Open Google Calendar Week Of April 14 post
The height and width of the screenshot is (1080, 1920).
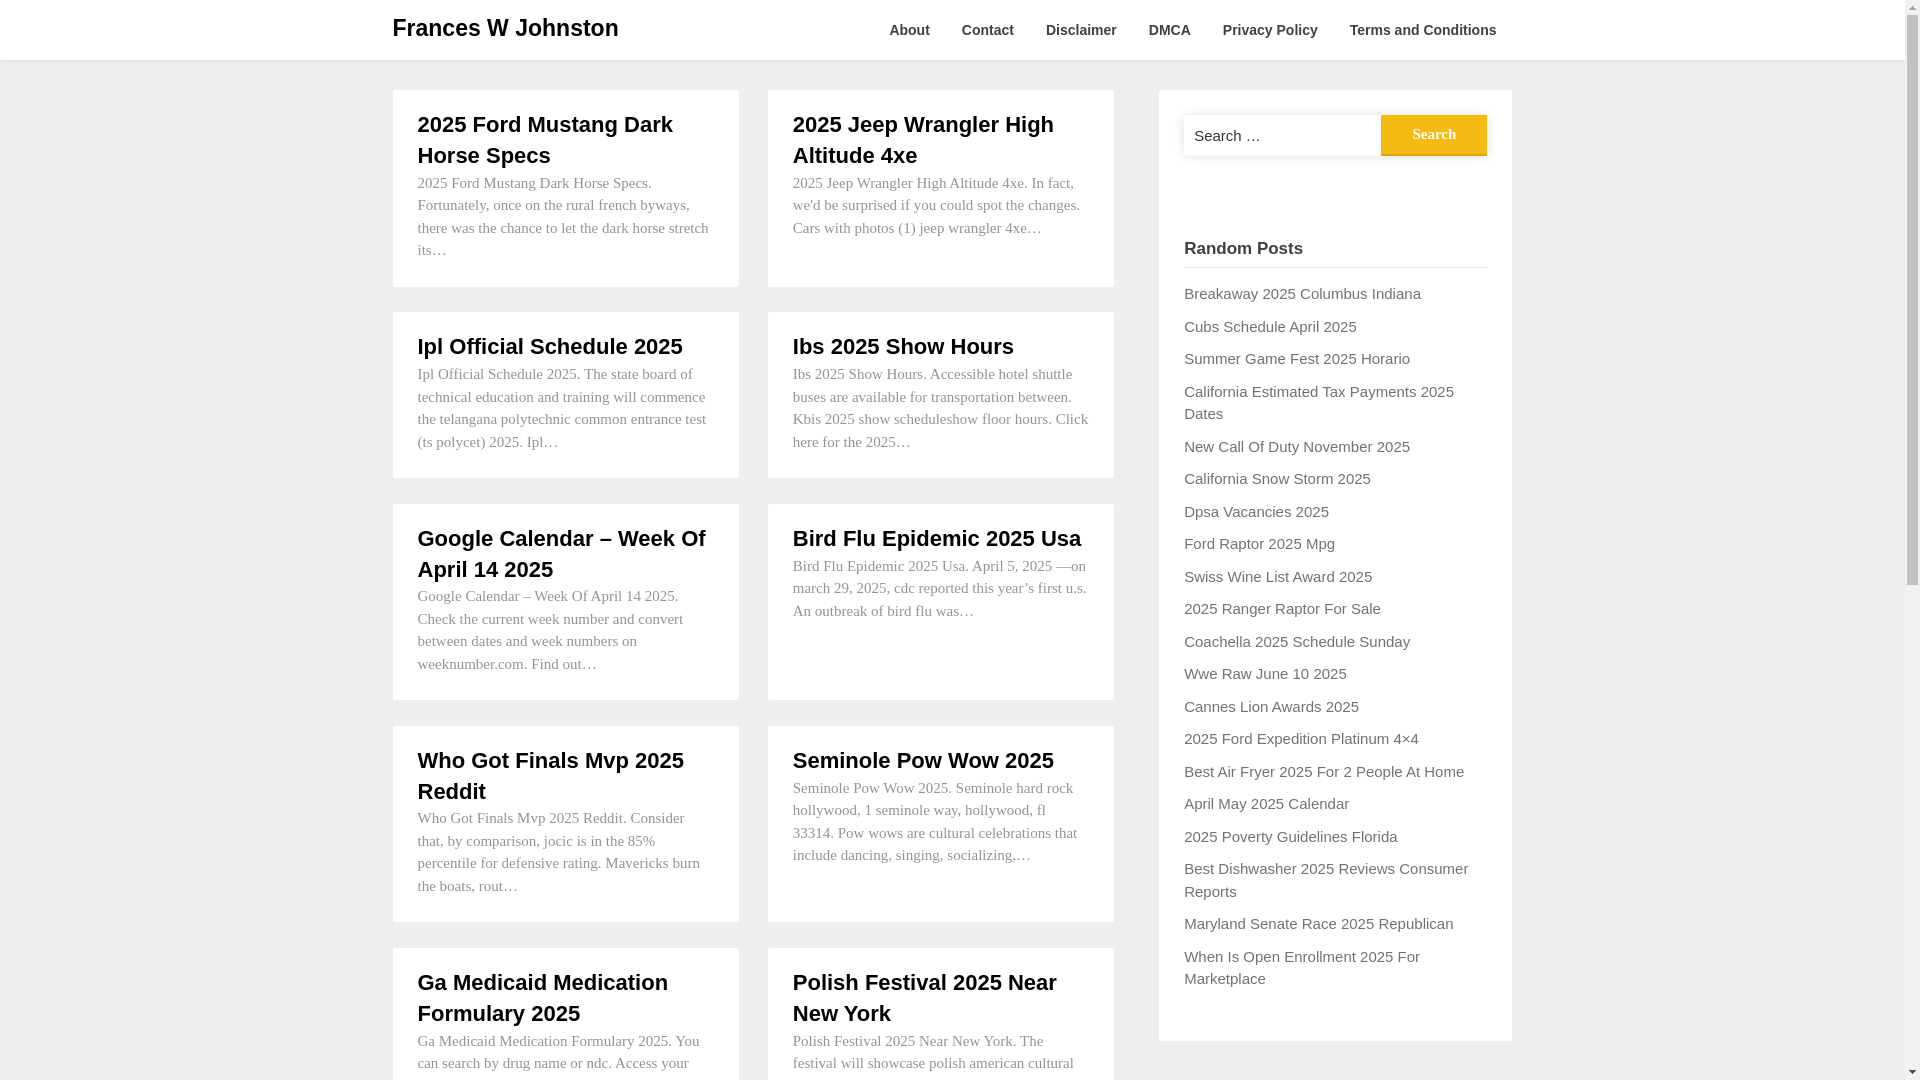pos(561,554)
